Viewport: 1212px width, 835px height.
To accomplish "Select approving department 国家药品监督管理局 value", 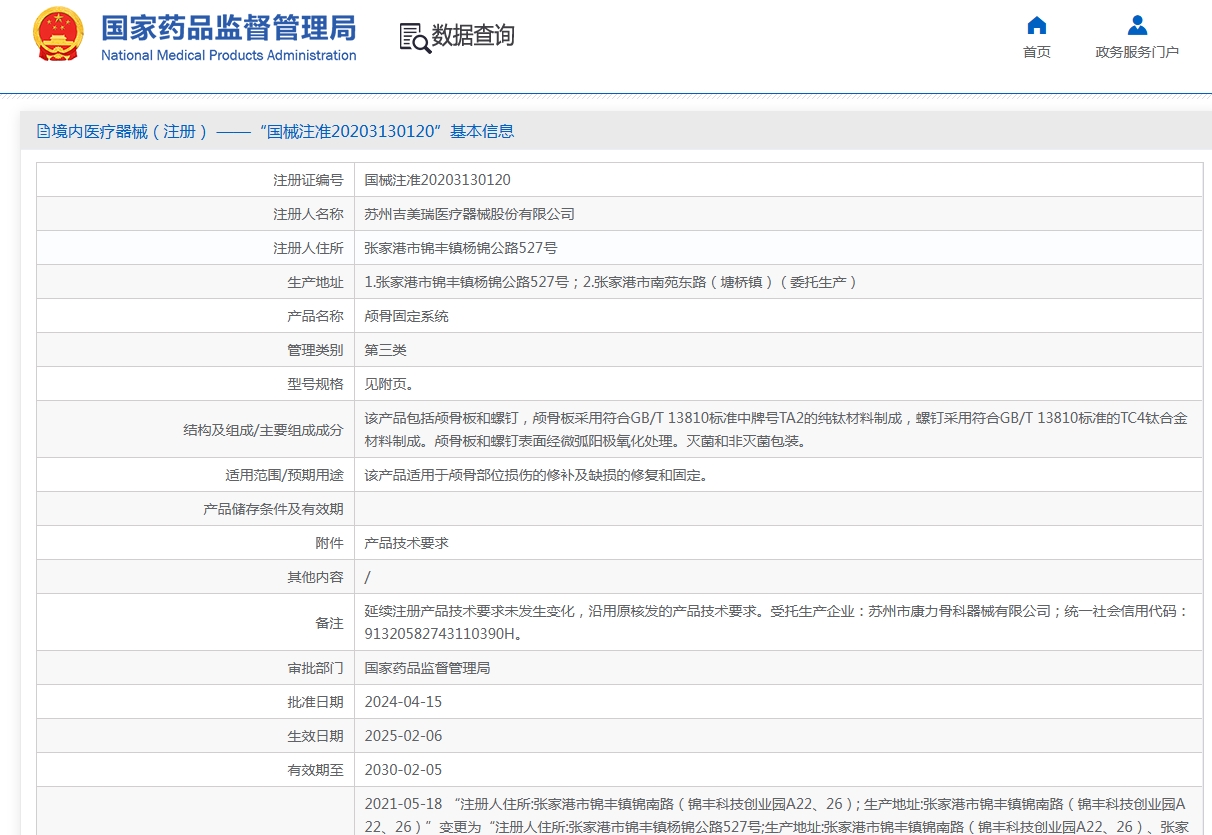I will point(427,668).
